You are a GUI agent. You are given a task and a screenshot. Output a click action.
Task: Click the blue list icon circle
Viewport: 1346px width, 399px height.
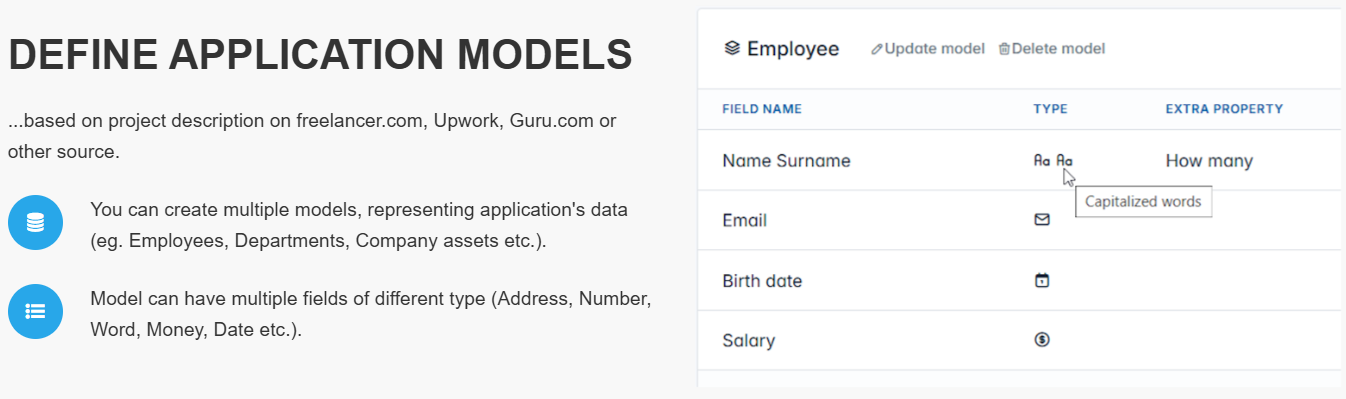[35, 311]
